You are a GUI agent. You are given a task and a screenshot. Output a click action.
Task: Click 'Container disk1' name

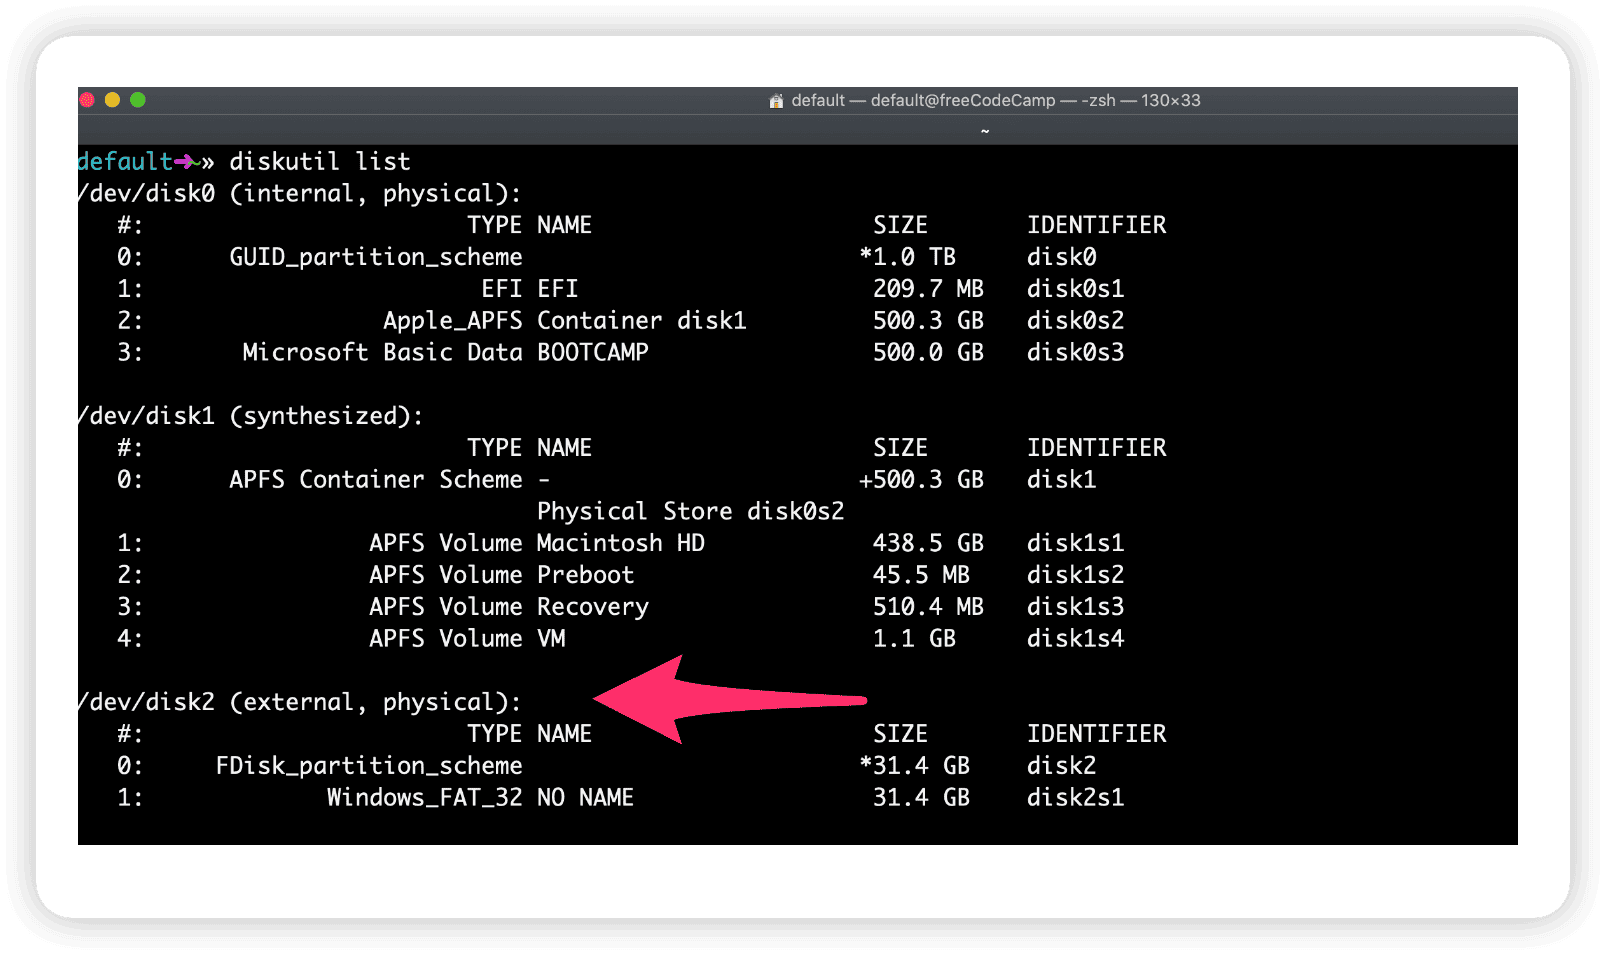[x=642, y=321]
